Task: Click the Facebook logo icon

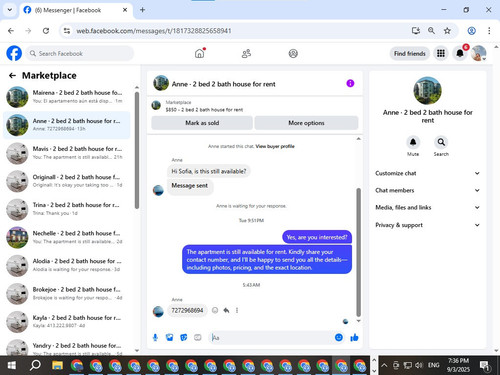Action: pyautogui.click(x=14, y=53)
